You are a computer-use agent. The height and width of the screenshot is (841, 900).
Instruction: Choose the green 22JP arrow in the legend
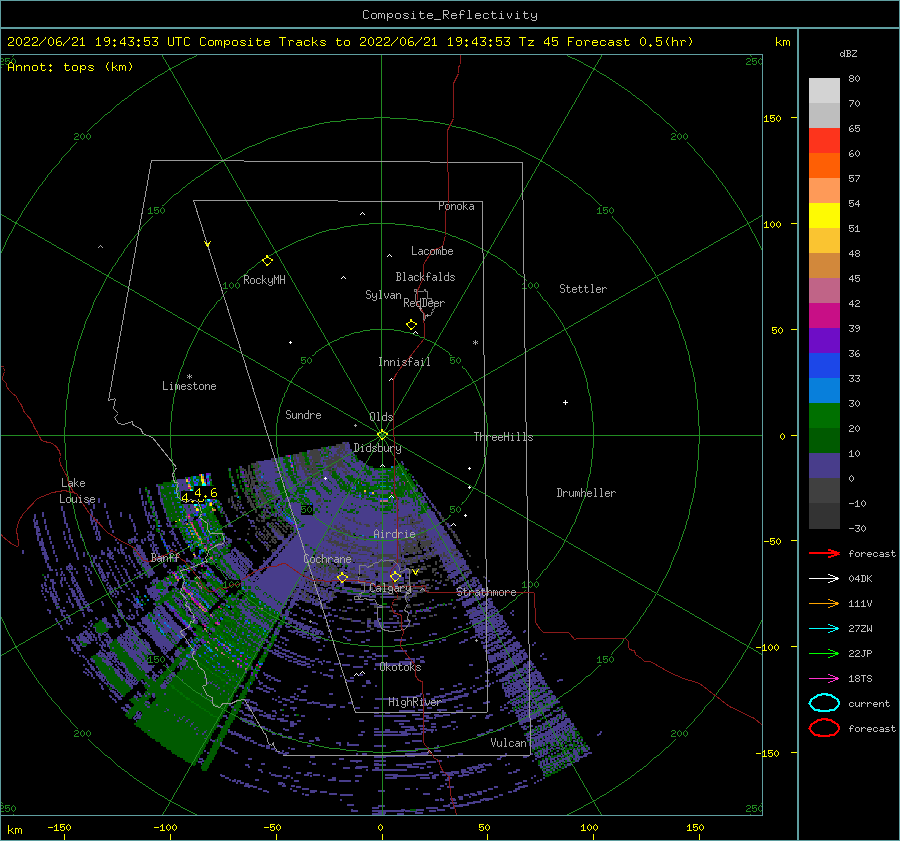(x=824, y=653)
